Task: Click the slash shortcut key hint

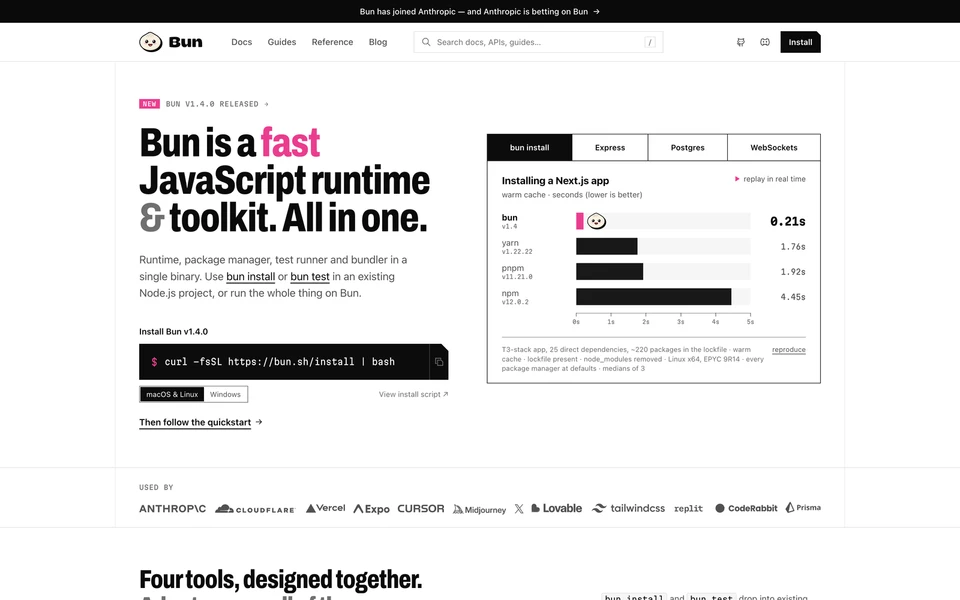Action: [650, 42]
